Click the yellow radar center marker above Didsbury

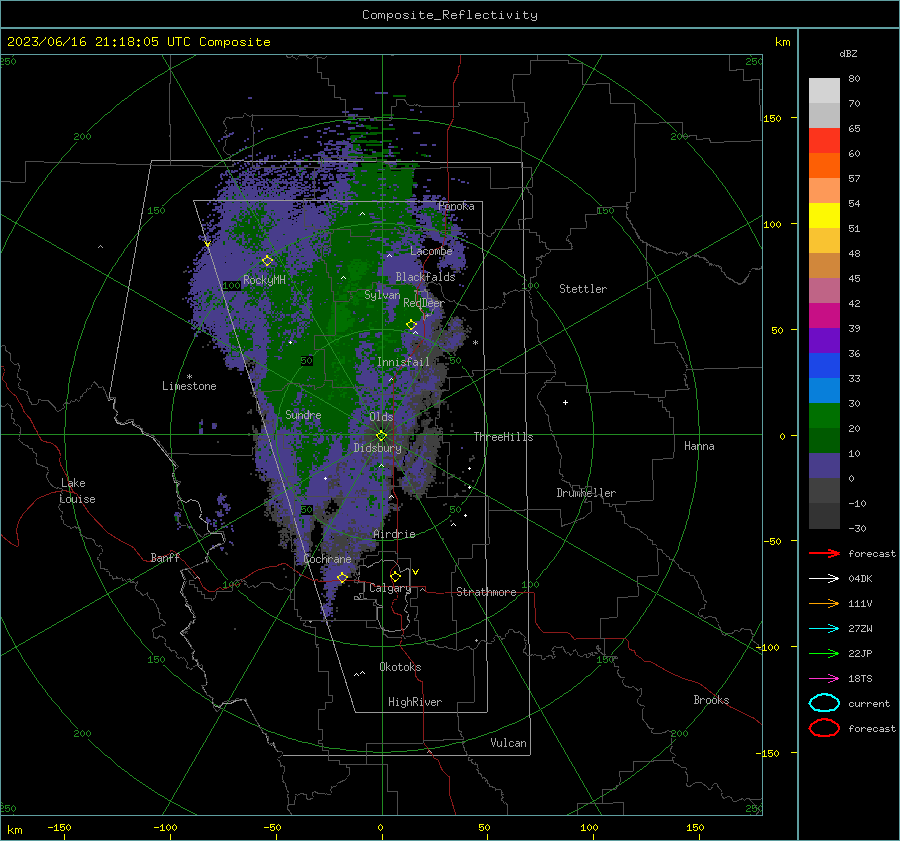[381, 436]
